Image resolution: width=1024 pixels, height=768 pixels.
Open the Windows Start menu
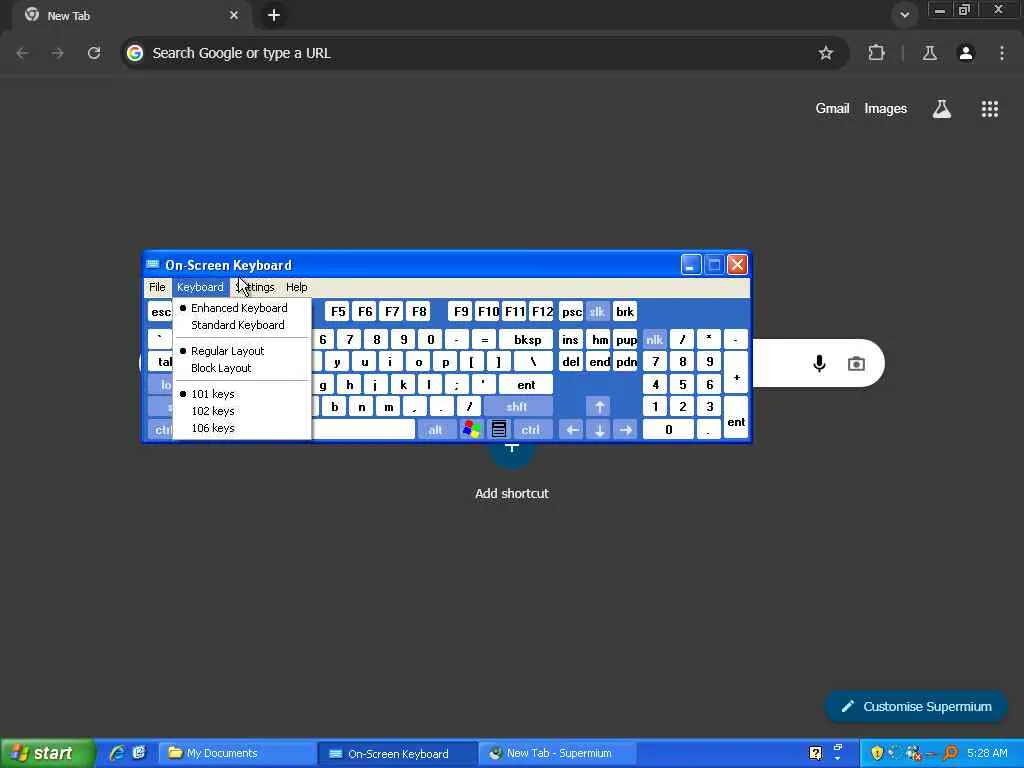tap(47, 754)
